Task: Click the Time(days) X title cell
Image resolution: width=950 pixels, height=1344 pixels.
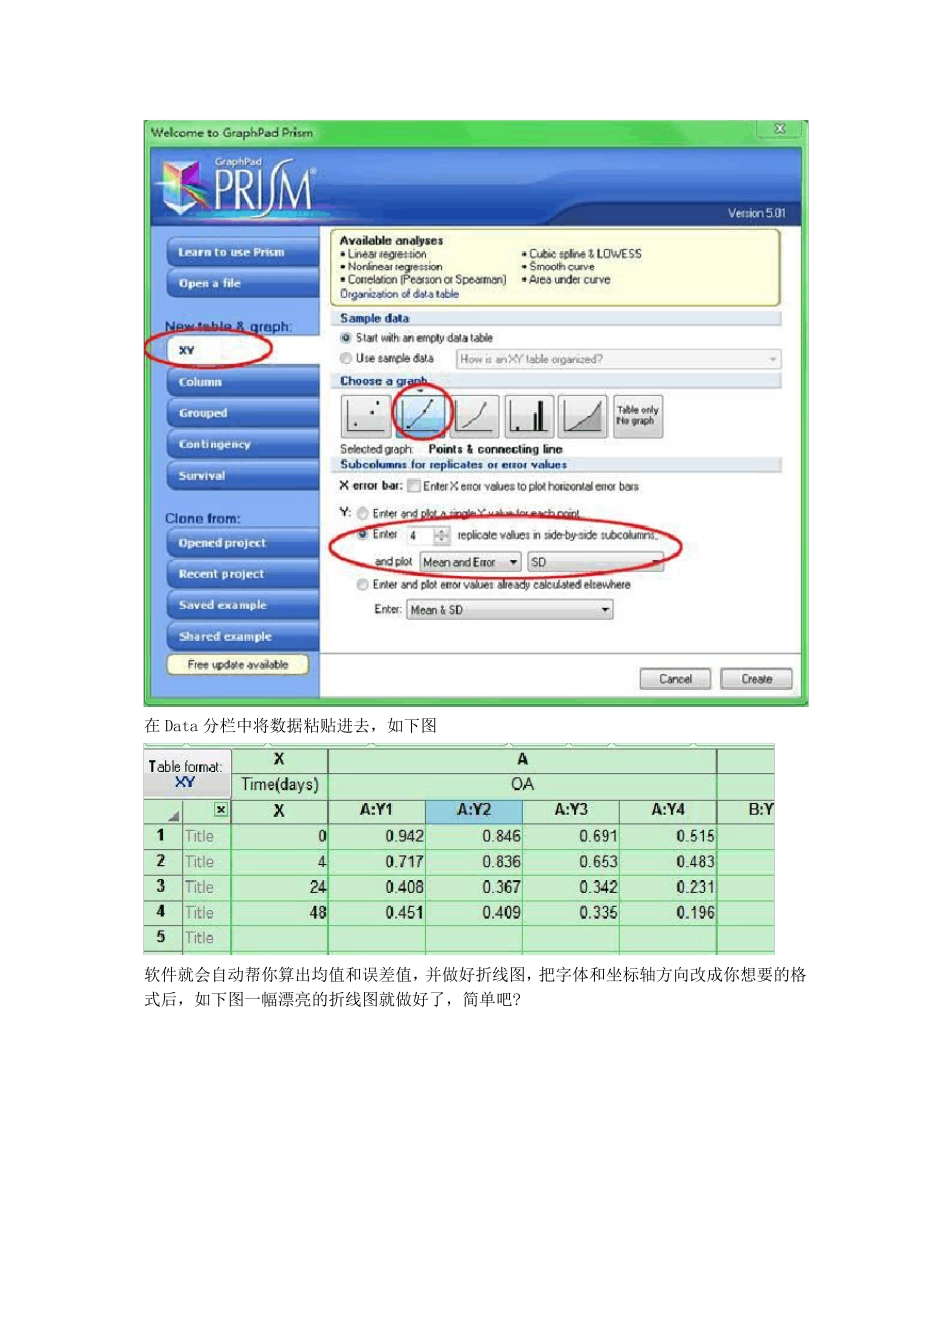Action: [280, 785]
